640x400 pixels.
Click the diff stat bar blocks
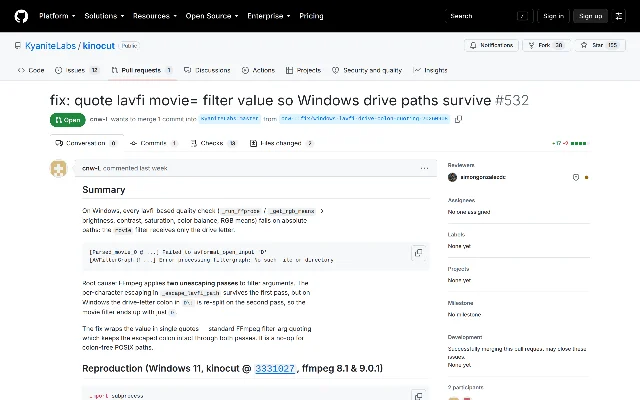578,143
